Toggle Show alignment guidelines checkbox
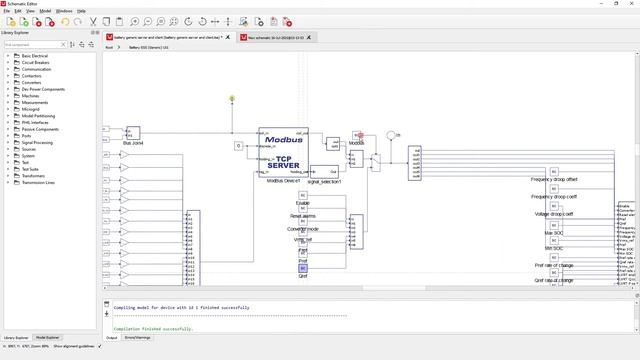 (100, 346)
